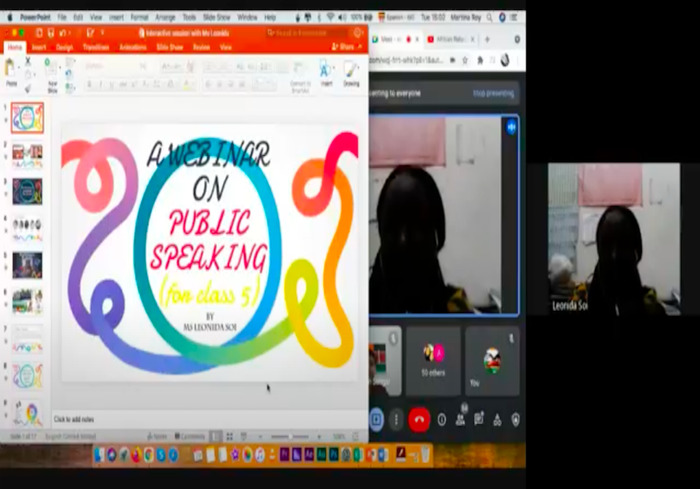Open Meet more options three-dot button
The width and height of the screenshot is (700, 489).
(396, 420)
